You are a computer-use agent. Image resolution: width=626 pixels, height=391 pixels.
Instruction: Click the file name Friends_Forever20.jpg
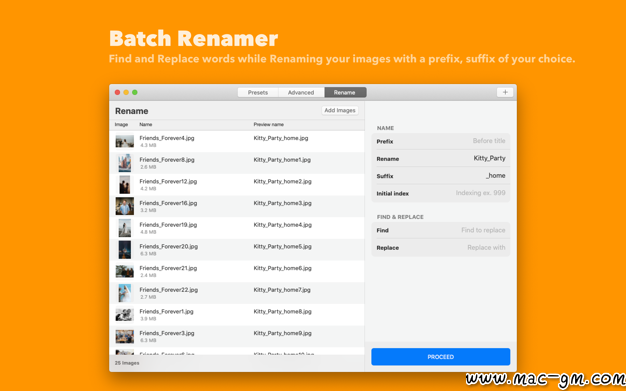[x=168, y=246]
